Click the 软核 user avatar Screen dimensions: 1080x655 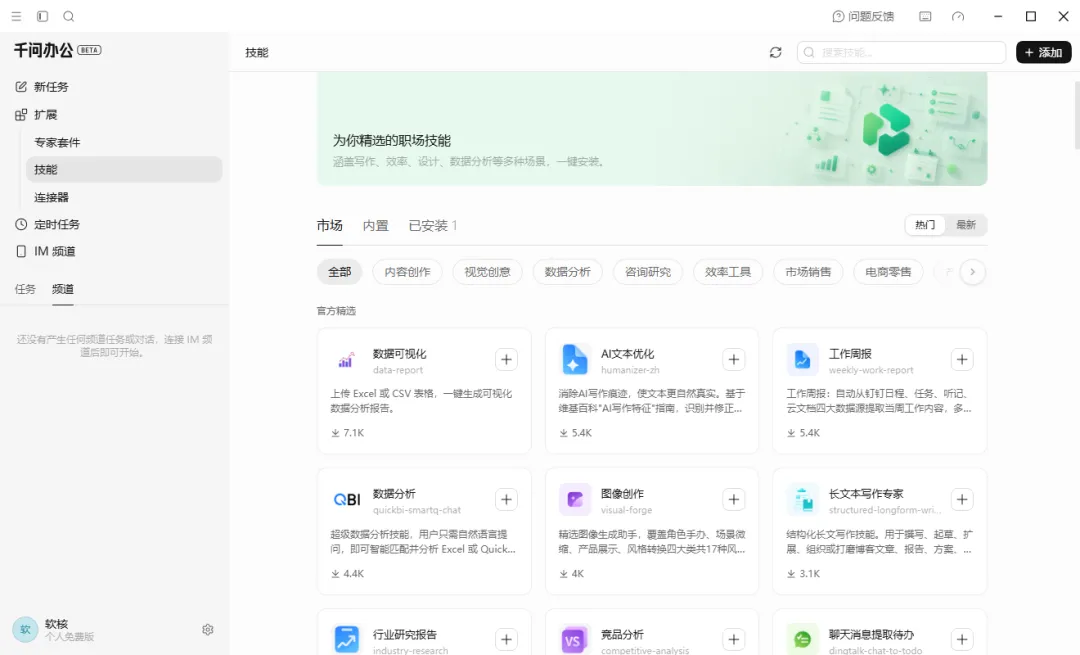click(25, 630)
